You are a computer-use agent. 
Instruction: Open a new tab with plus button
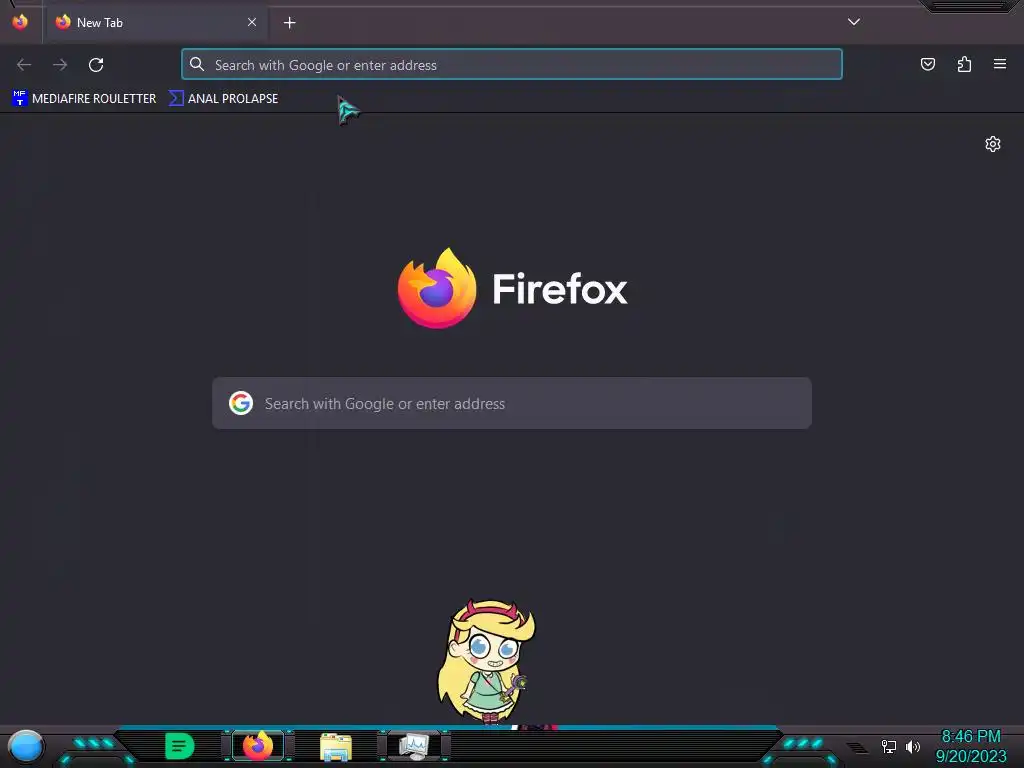tap(289, 23)
